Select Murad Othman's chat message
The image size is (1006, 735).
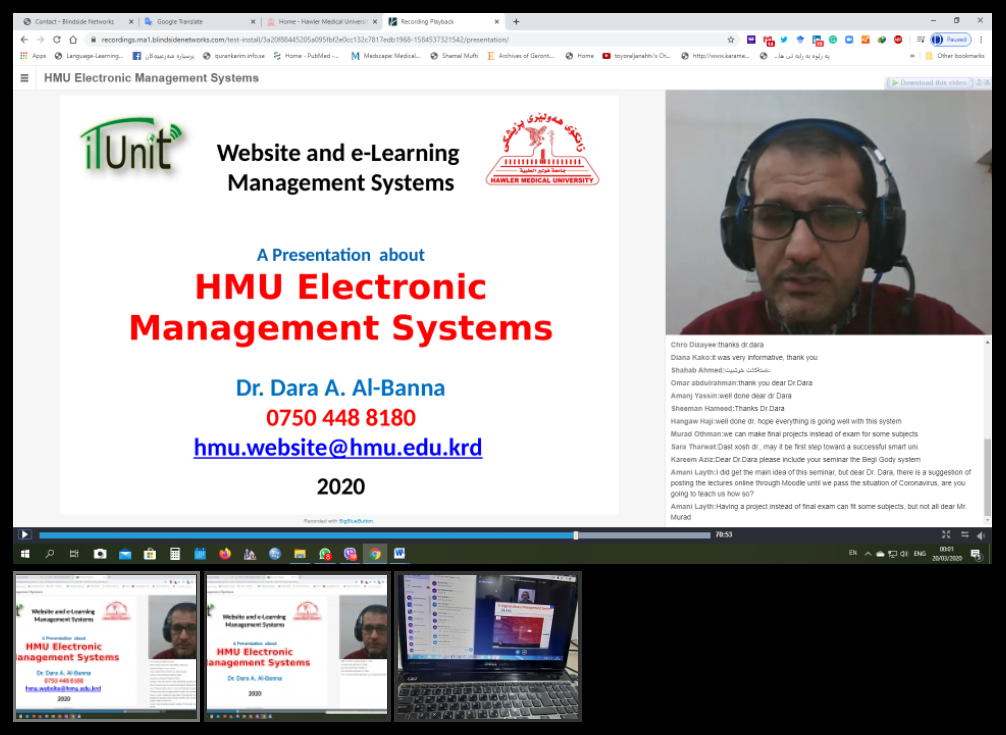pos(794,434)
